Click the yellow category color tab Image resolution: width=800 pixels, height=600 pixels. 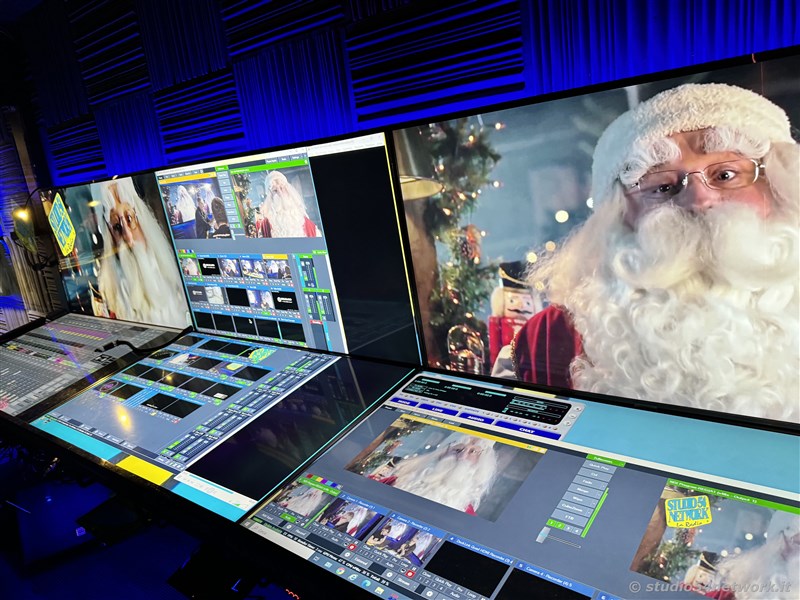[319, 479]
